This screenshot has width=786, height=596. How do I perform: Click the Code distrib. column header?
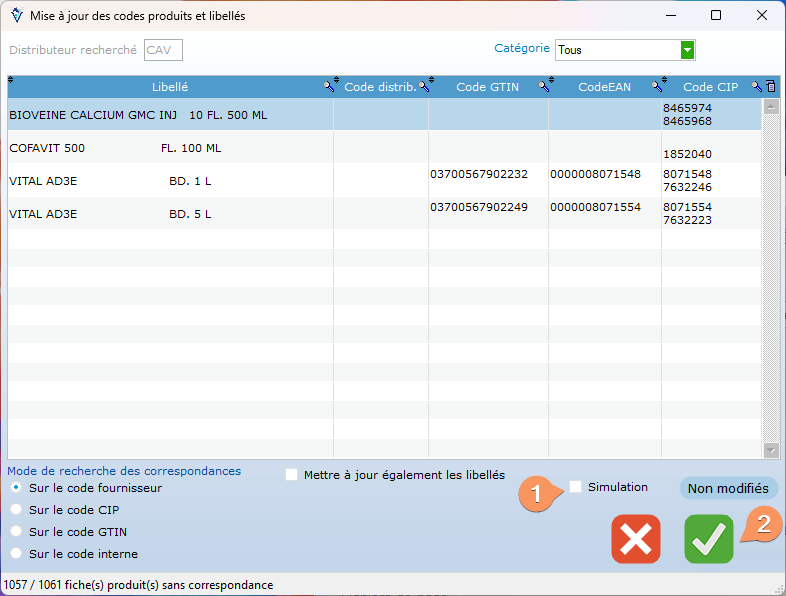[380, 87]
